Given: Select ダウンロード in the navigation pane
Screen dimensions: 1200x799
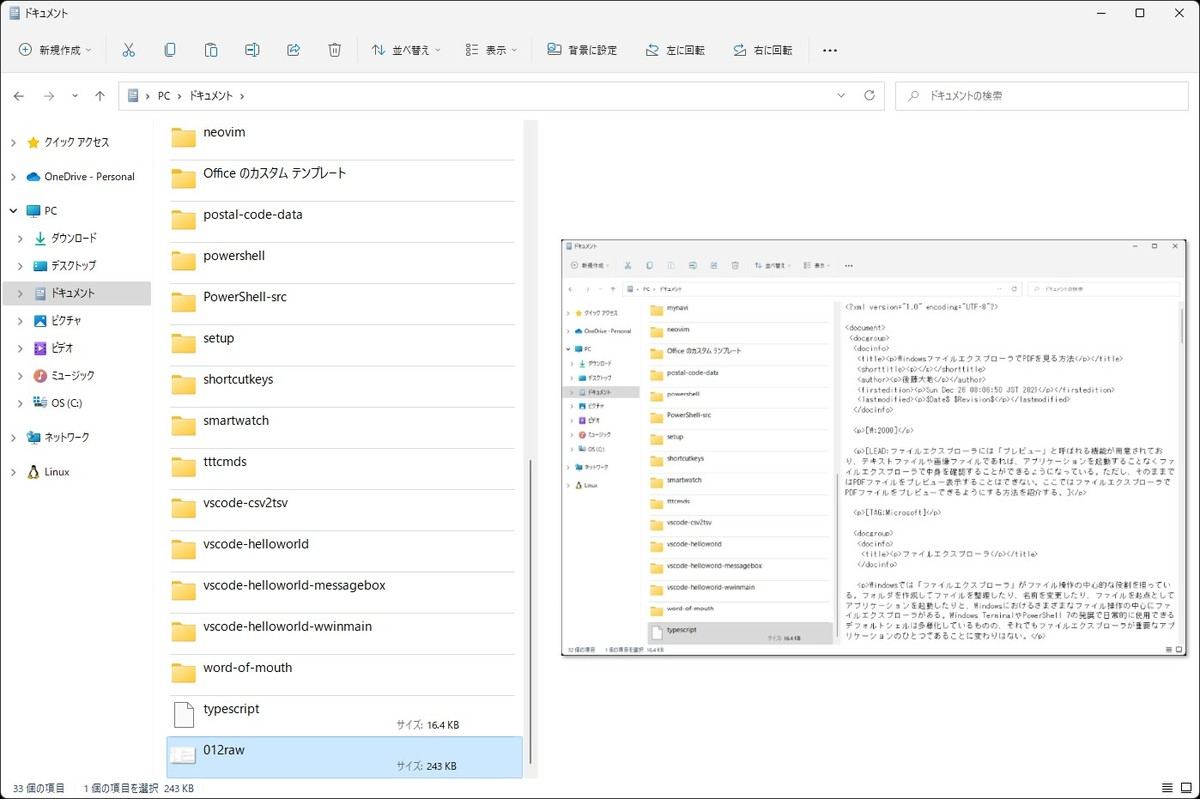Looking at the screenshot, I should (76, 238).
